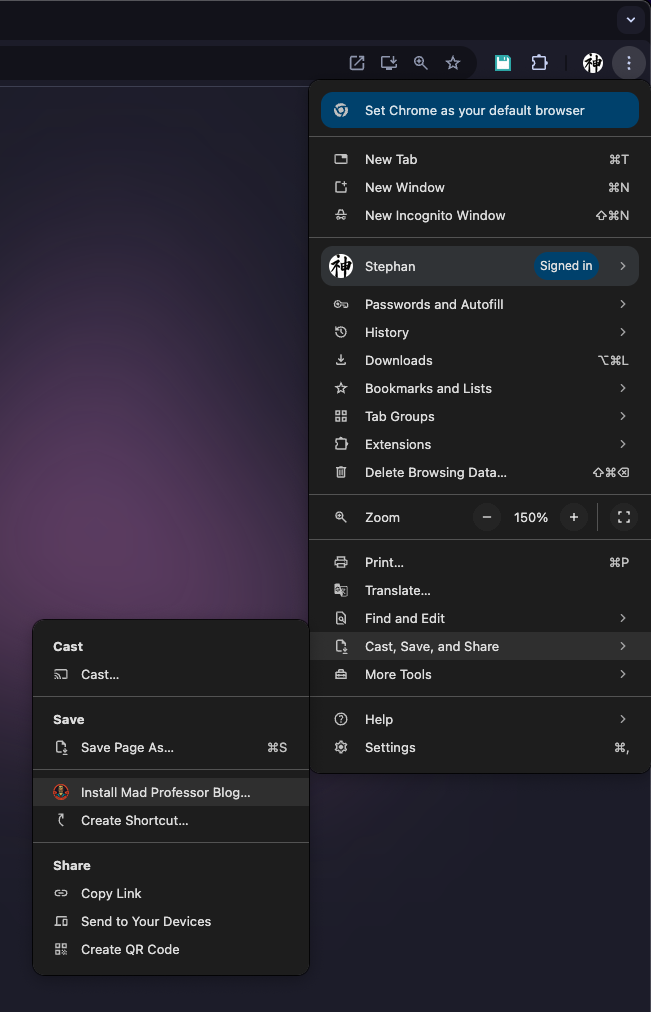Screen dimensions: 651x1012
Task: Expand Find and Edit submenu chevron
Action: tap(623, 618)
